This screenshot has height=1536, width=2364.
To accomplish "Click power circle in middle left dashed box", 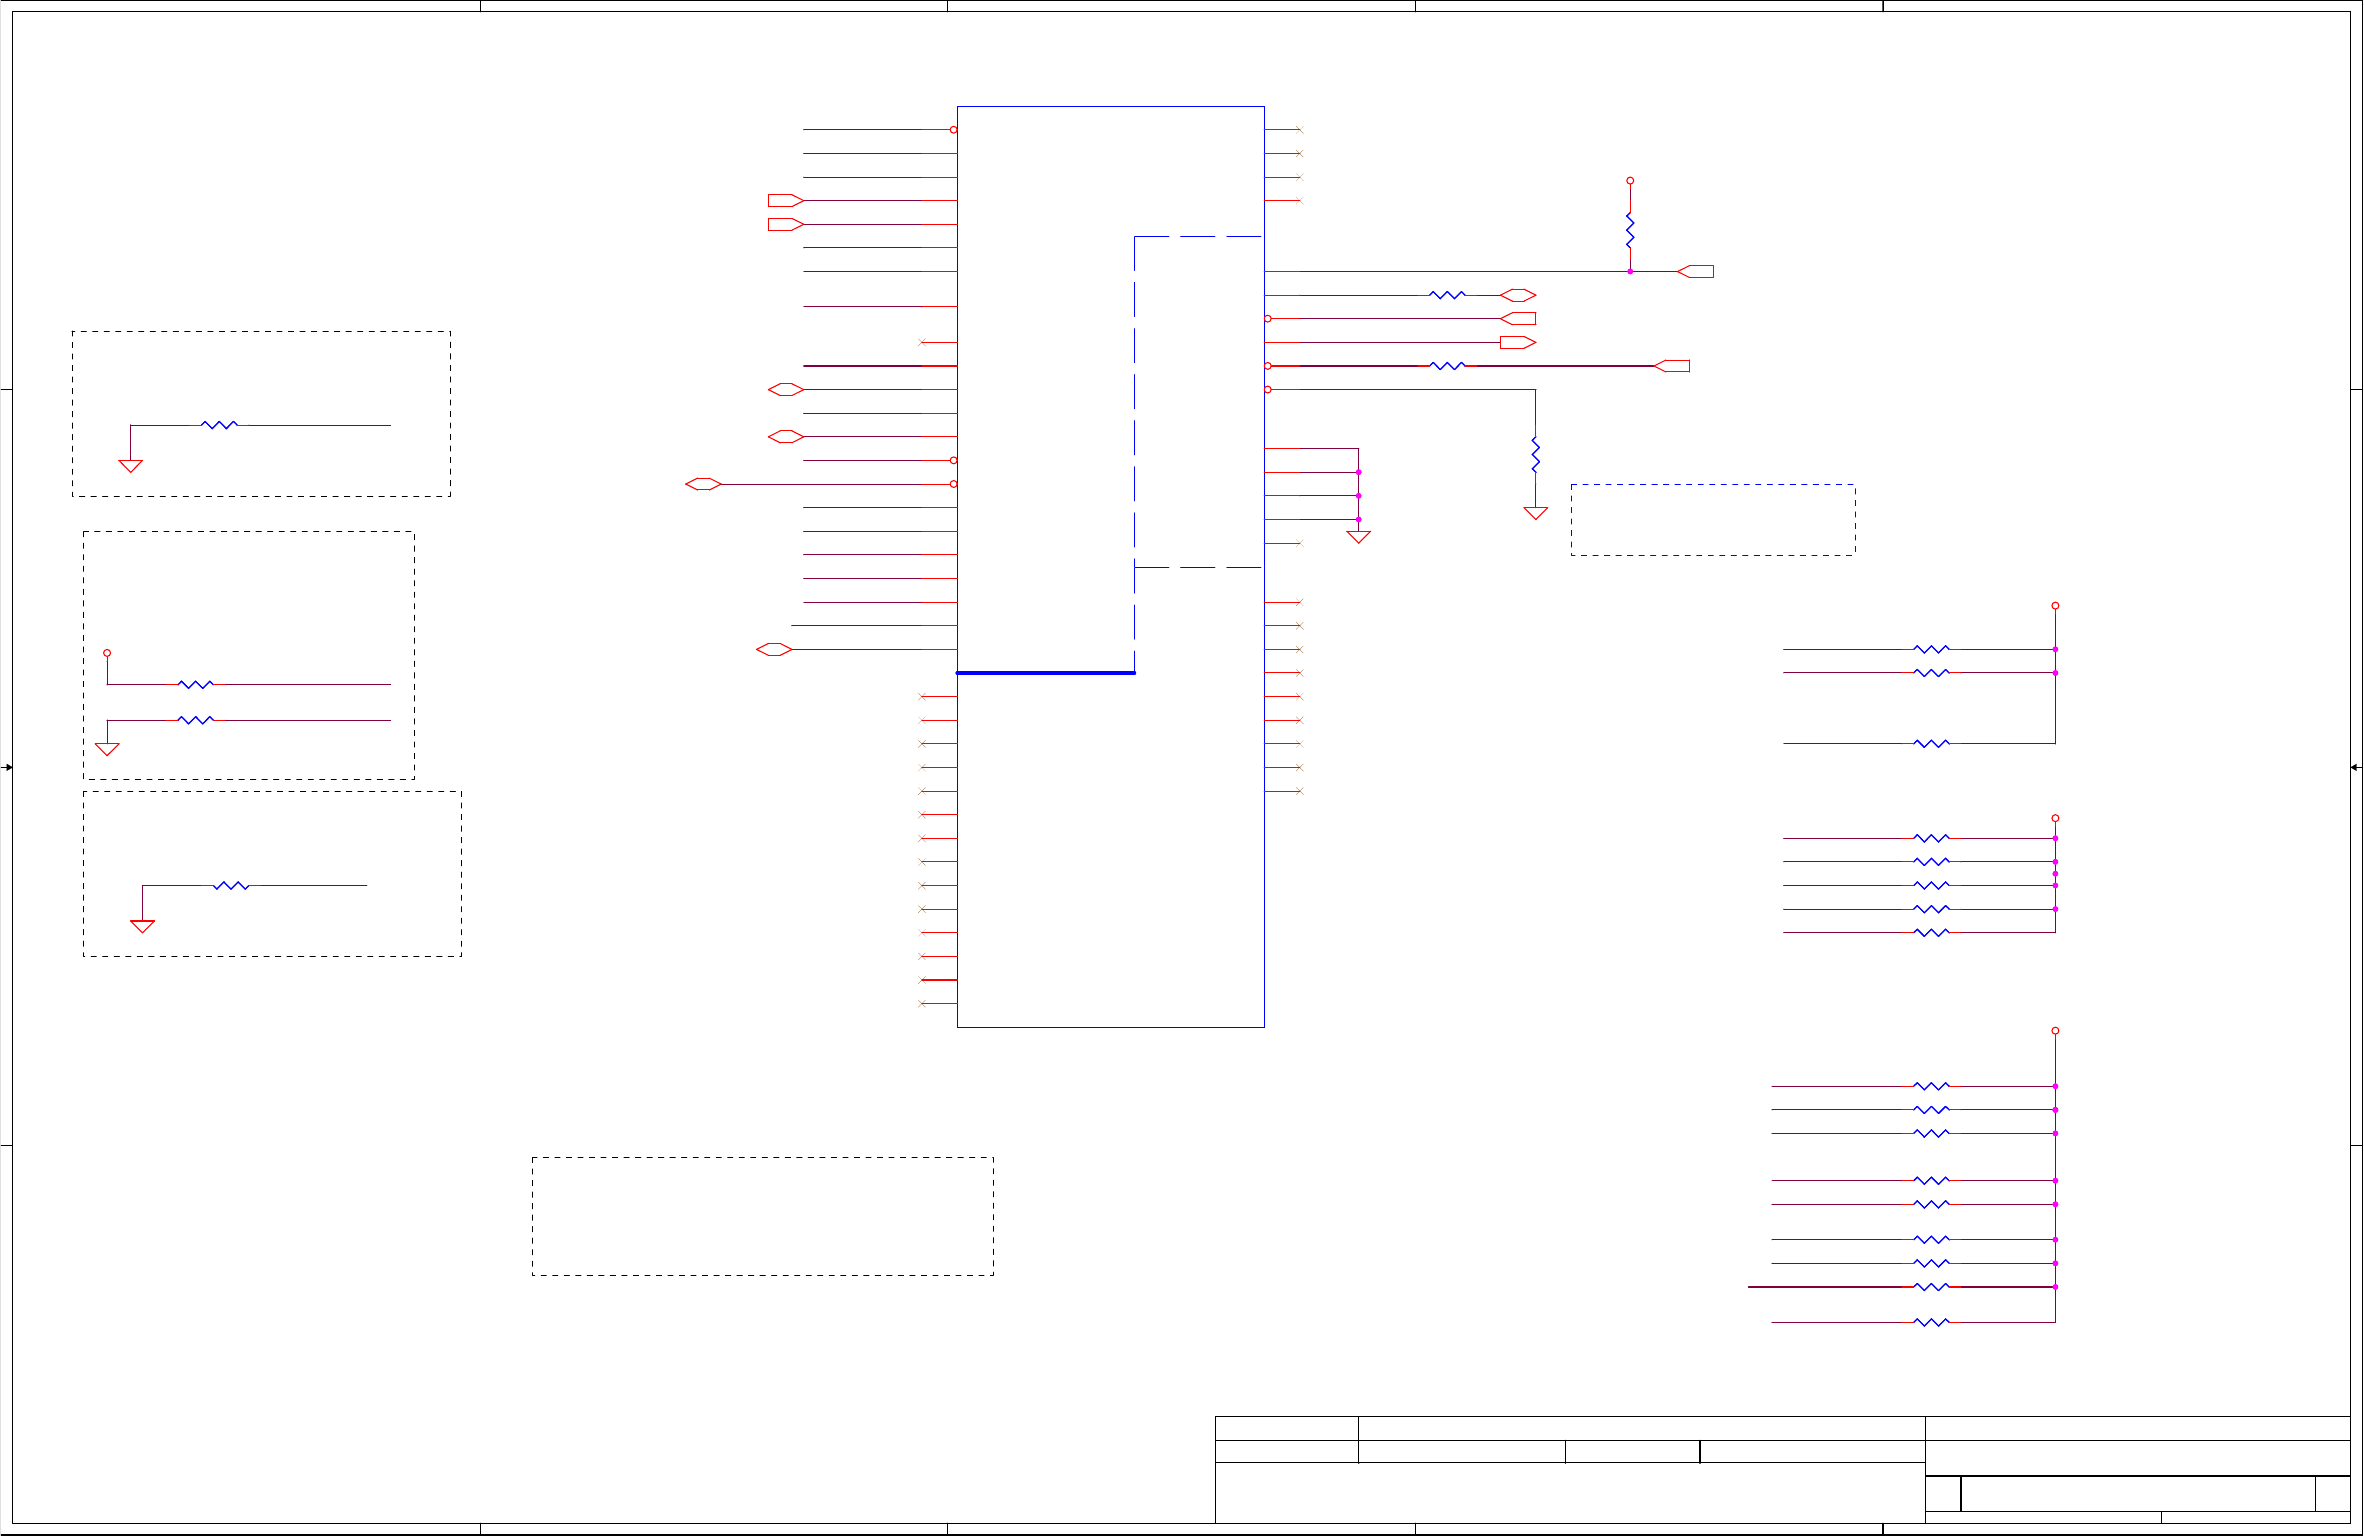I will 107,653.
